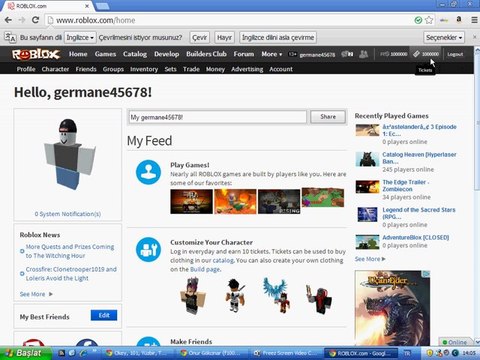Click the ROBLOX logo in header
Viewport: 480px width, 360px height.
click(x=36, y=54)
